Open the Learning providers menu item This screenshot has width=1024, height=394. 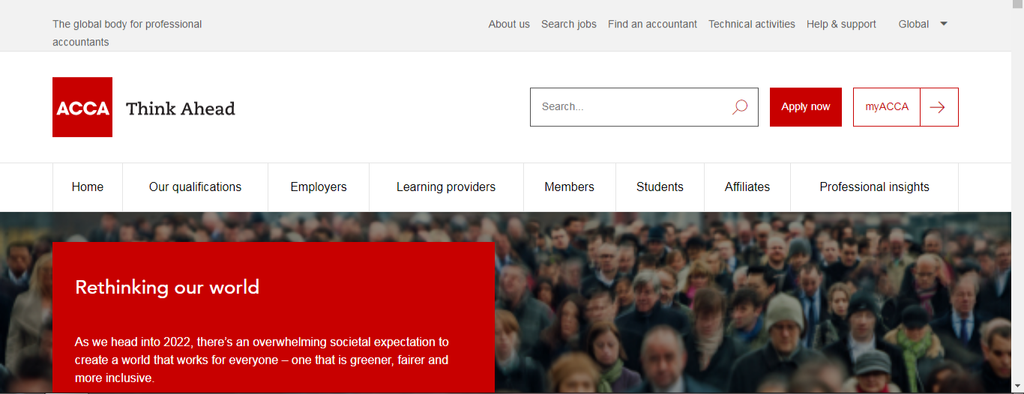point(446,187)
